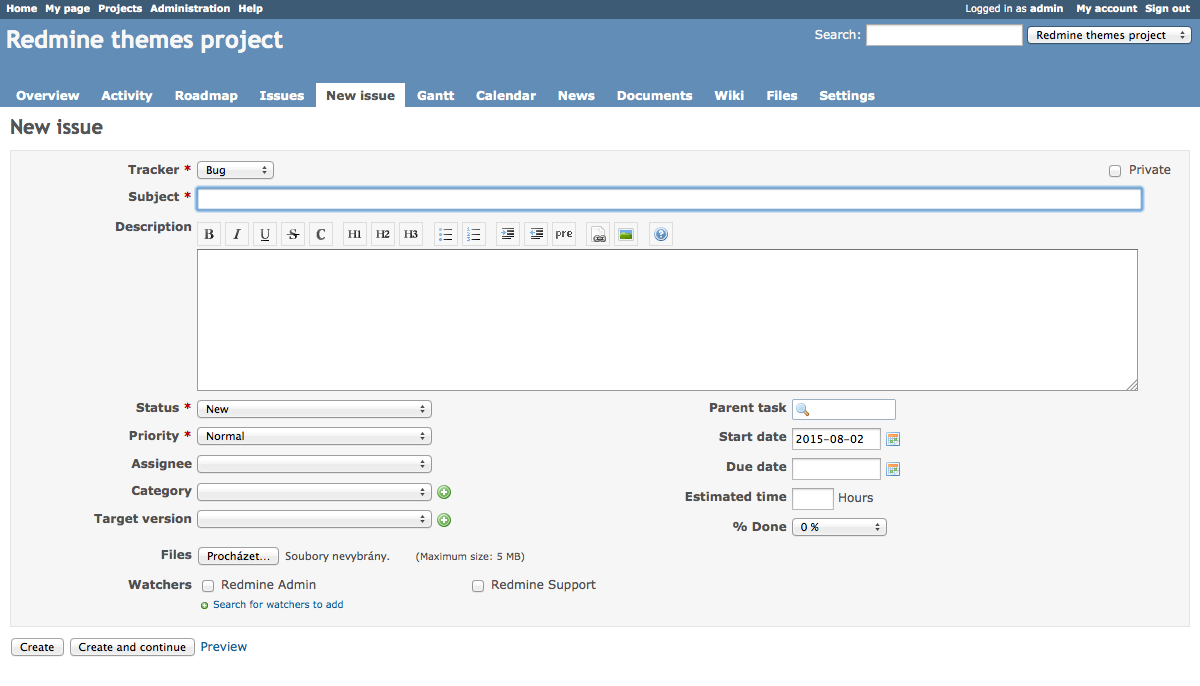Add Redmine Support as watcher
Image resolution: width=1200 pixels, height=686 pixels.
(478, 586)
